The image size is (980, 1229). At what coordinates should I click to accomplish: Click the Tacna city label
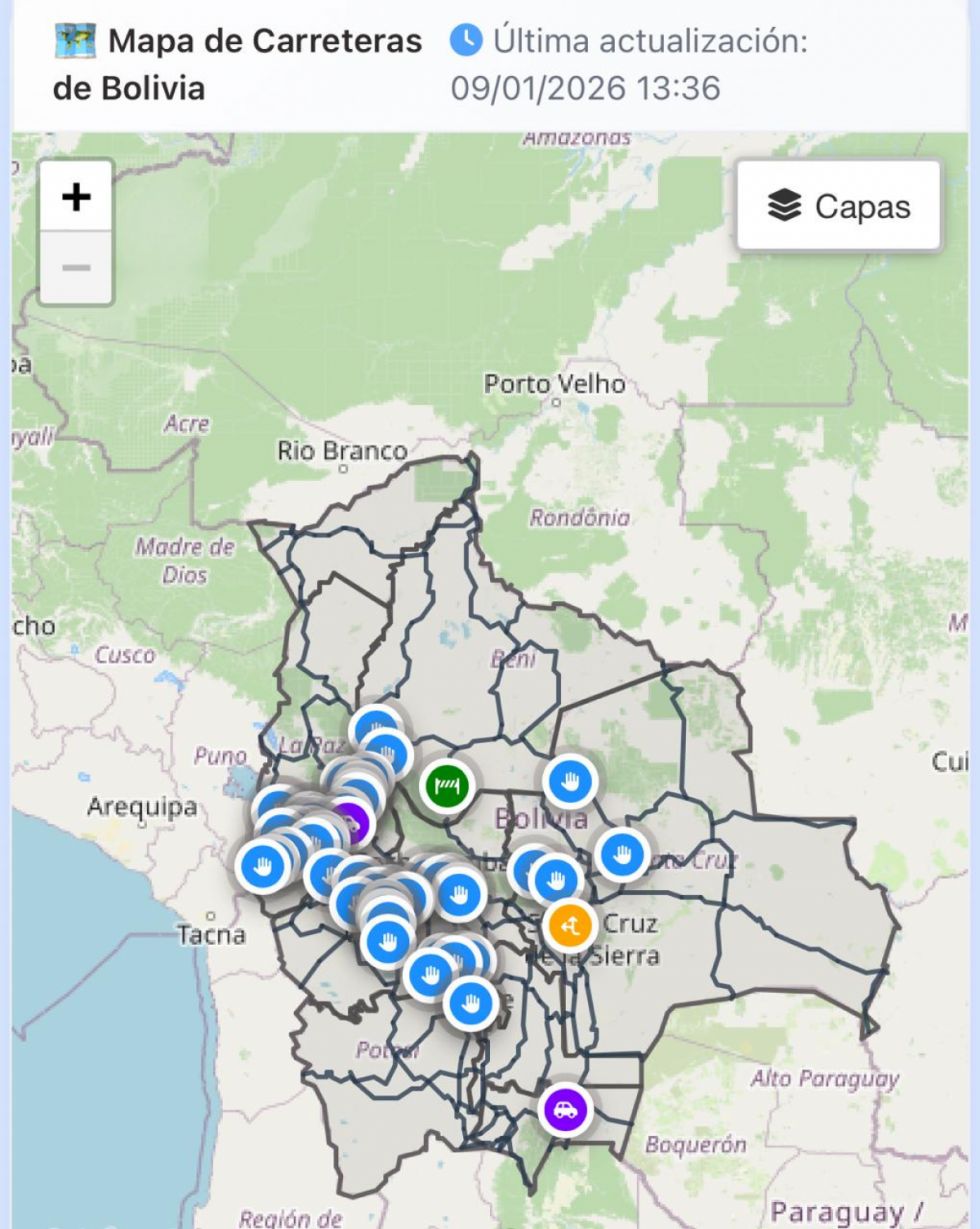(211, 935)
